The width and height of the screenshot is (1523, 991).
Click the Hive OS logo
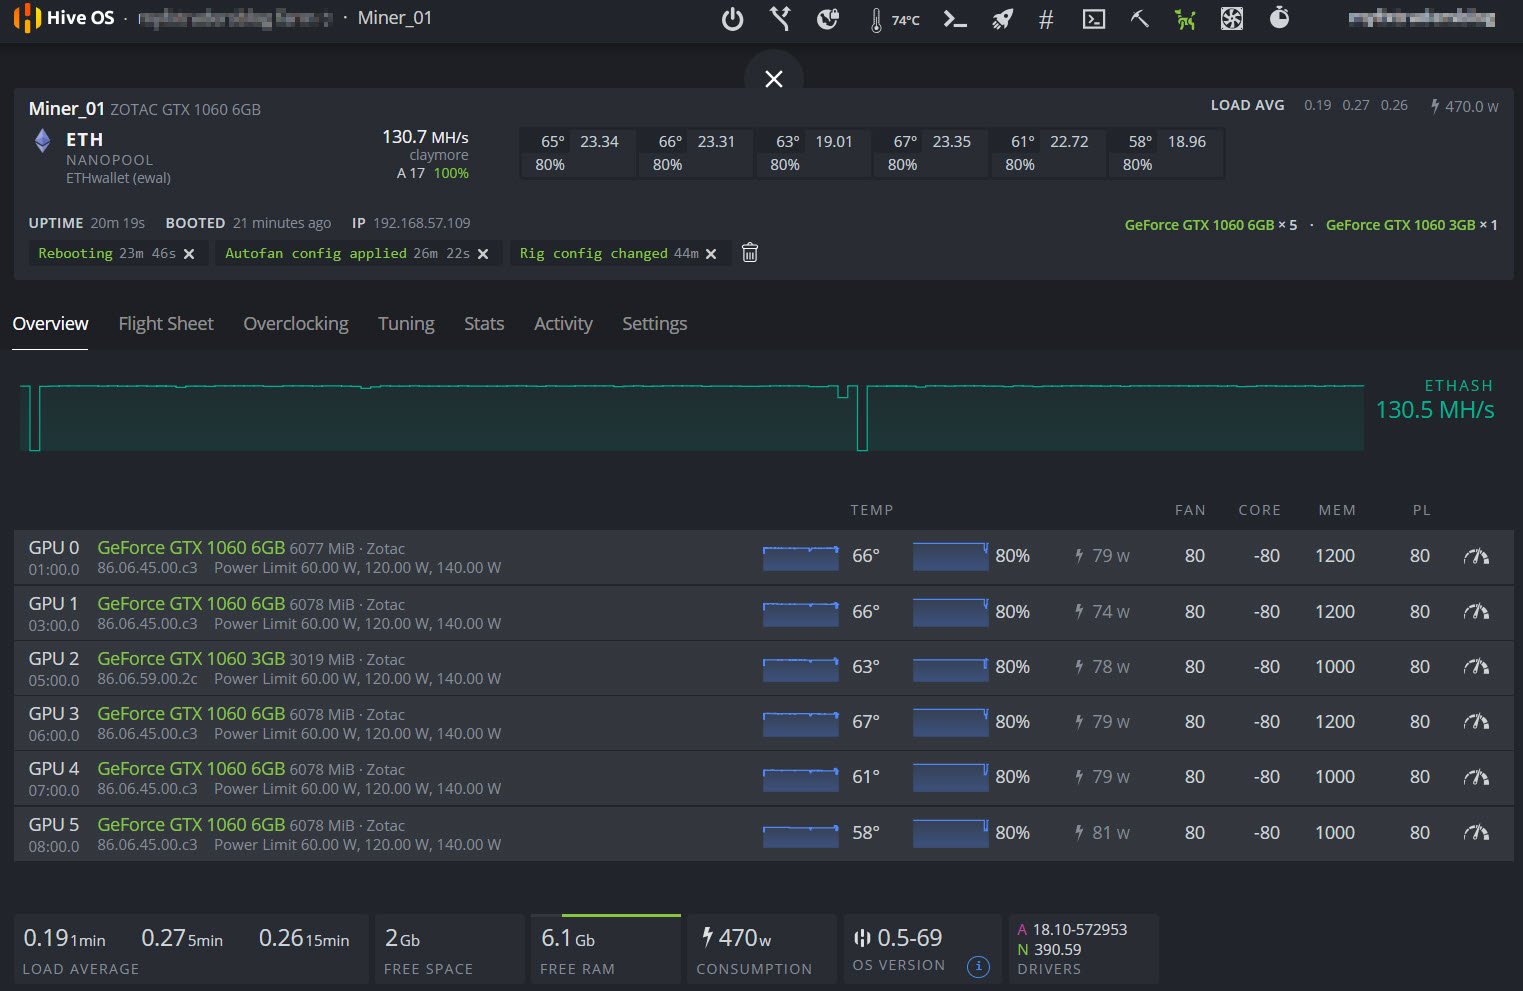(64, 18)
